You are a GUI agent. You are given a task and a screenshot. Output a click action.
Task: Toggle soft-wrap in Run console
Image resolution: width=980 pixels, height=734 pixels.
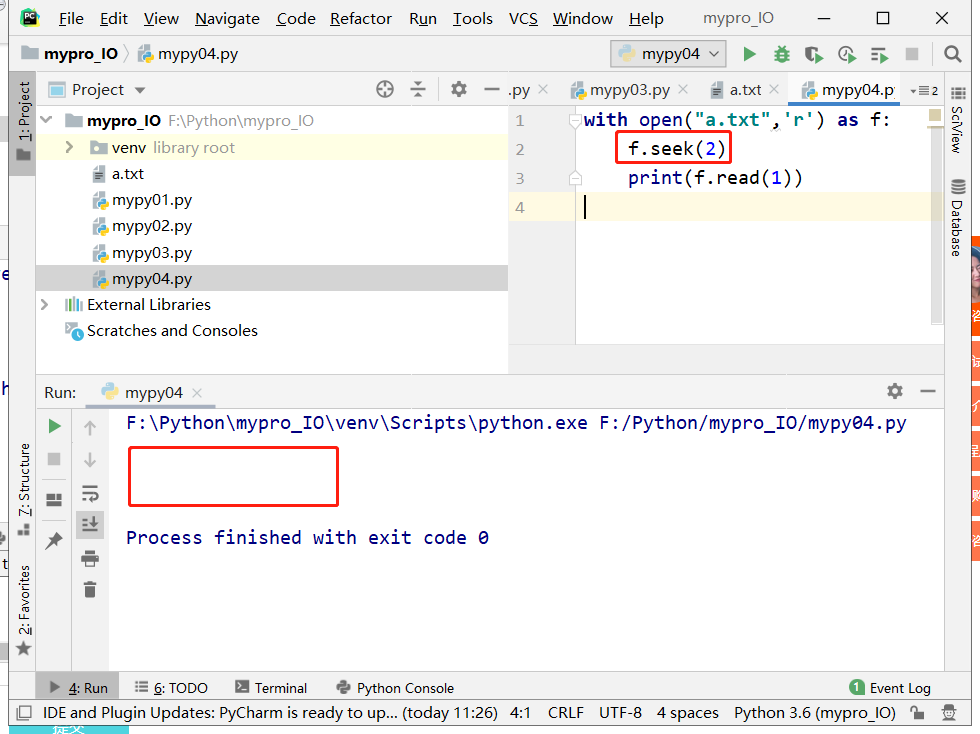point(90,493)
